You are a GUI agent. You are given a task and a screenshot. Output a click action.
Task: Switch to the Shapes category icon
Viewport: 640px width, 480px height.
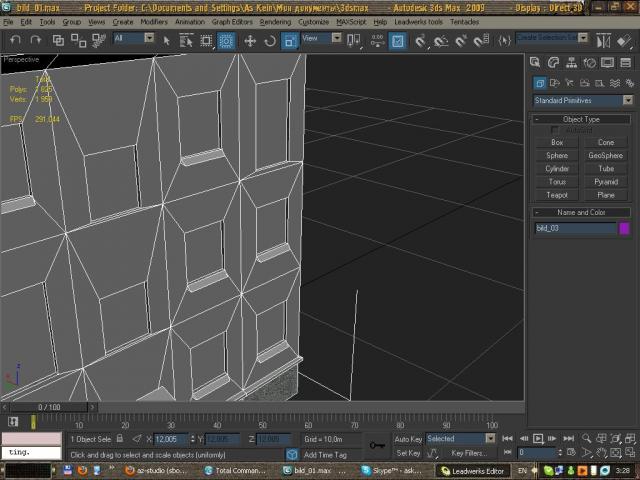coord(554,84)
